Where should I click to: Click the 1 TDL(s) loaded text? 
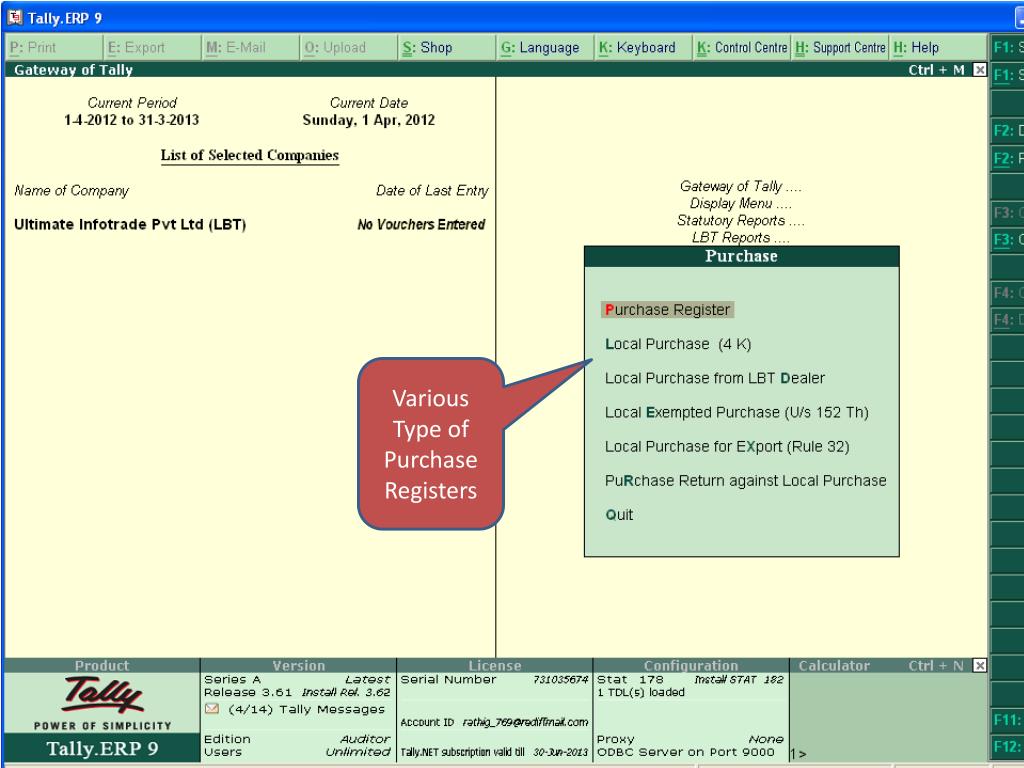641,692
